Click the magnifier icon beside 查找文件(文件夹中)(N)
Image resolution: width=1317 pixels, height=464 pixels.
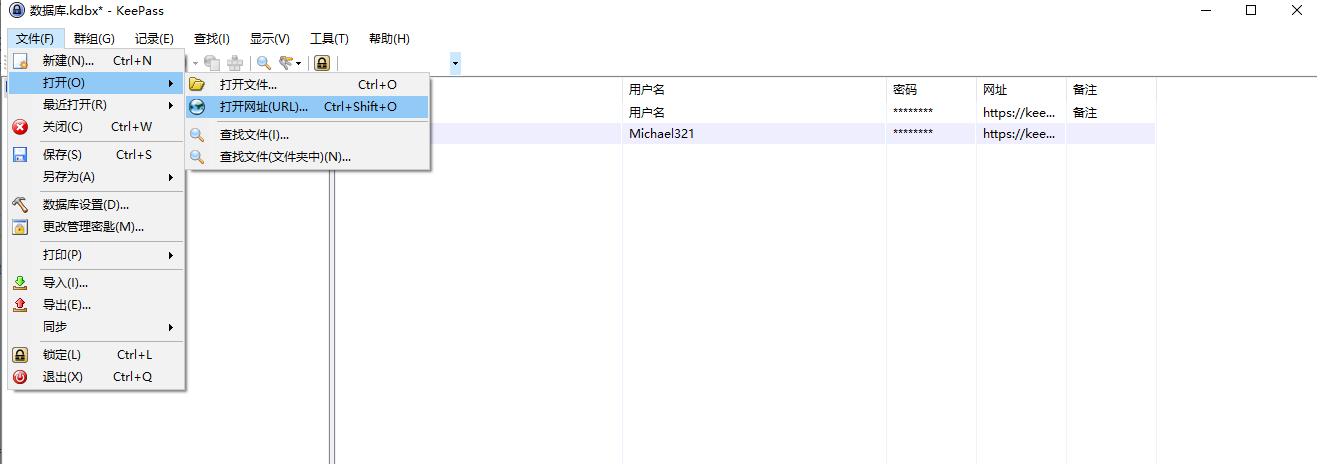(x=197, y=157)
